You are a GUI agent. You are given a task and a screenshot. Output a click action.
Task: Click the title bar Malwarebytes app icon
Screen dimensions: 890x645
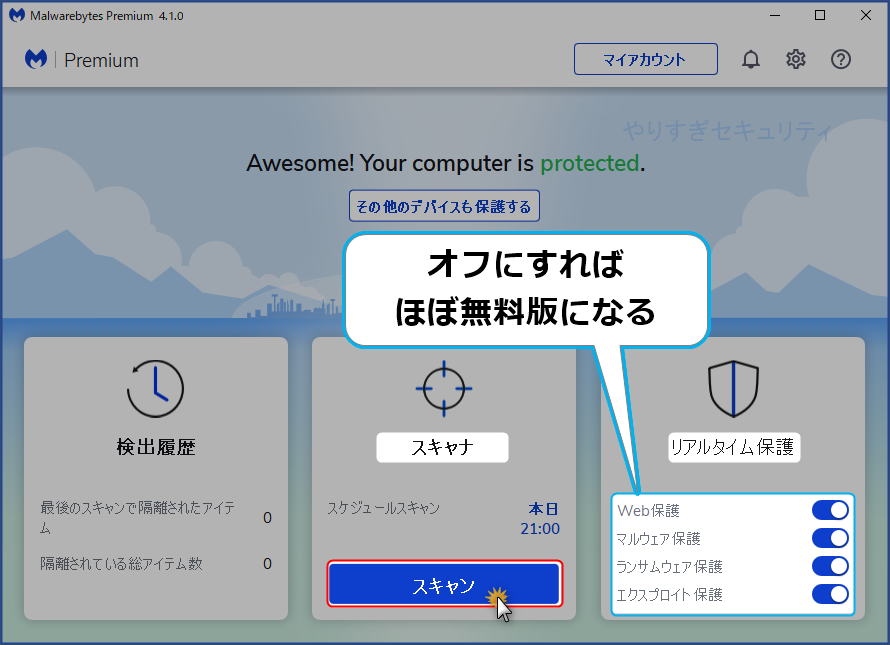coord(16,15)
